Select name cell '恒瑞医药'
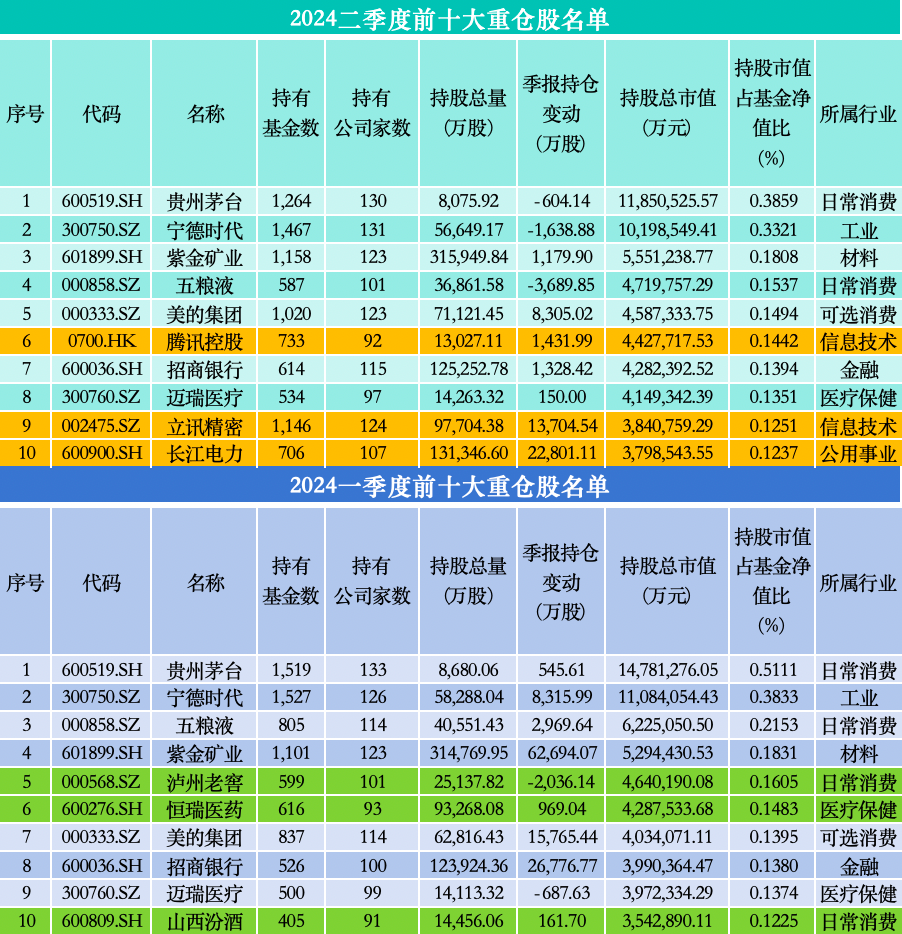902x934 pixels. [204, 810]
